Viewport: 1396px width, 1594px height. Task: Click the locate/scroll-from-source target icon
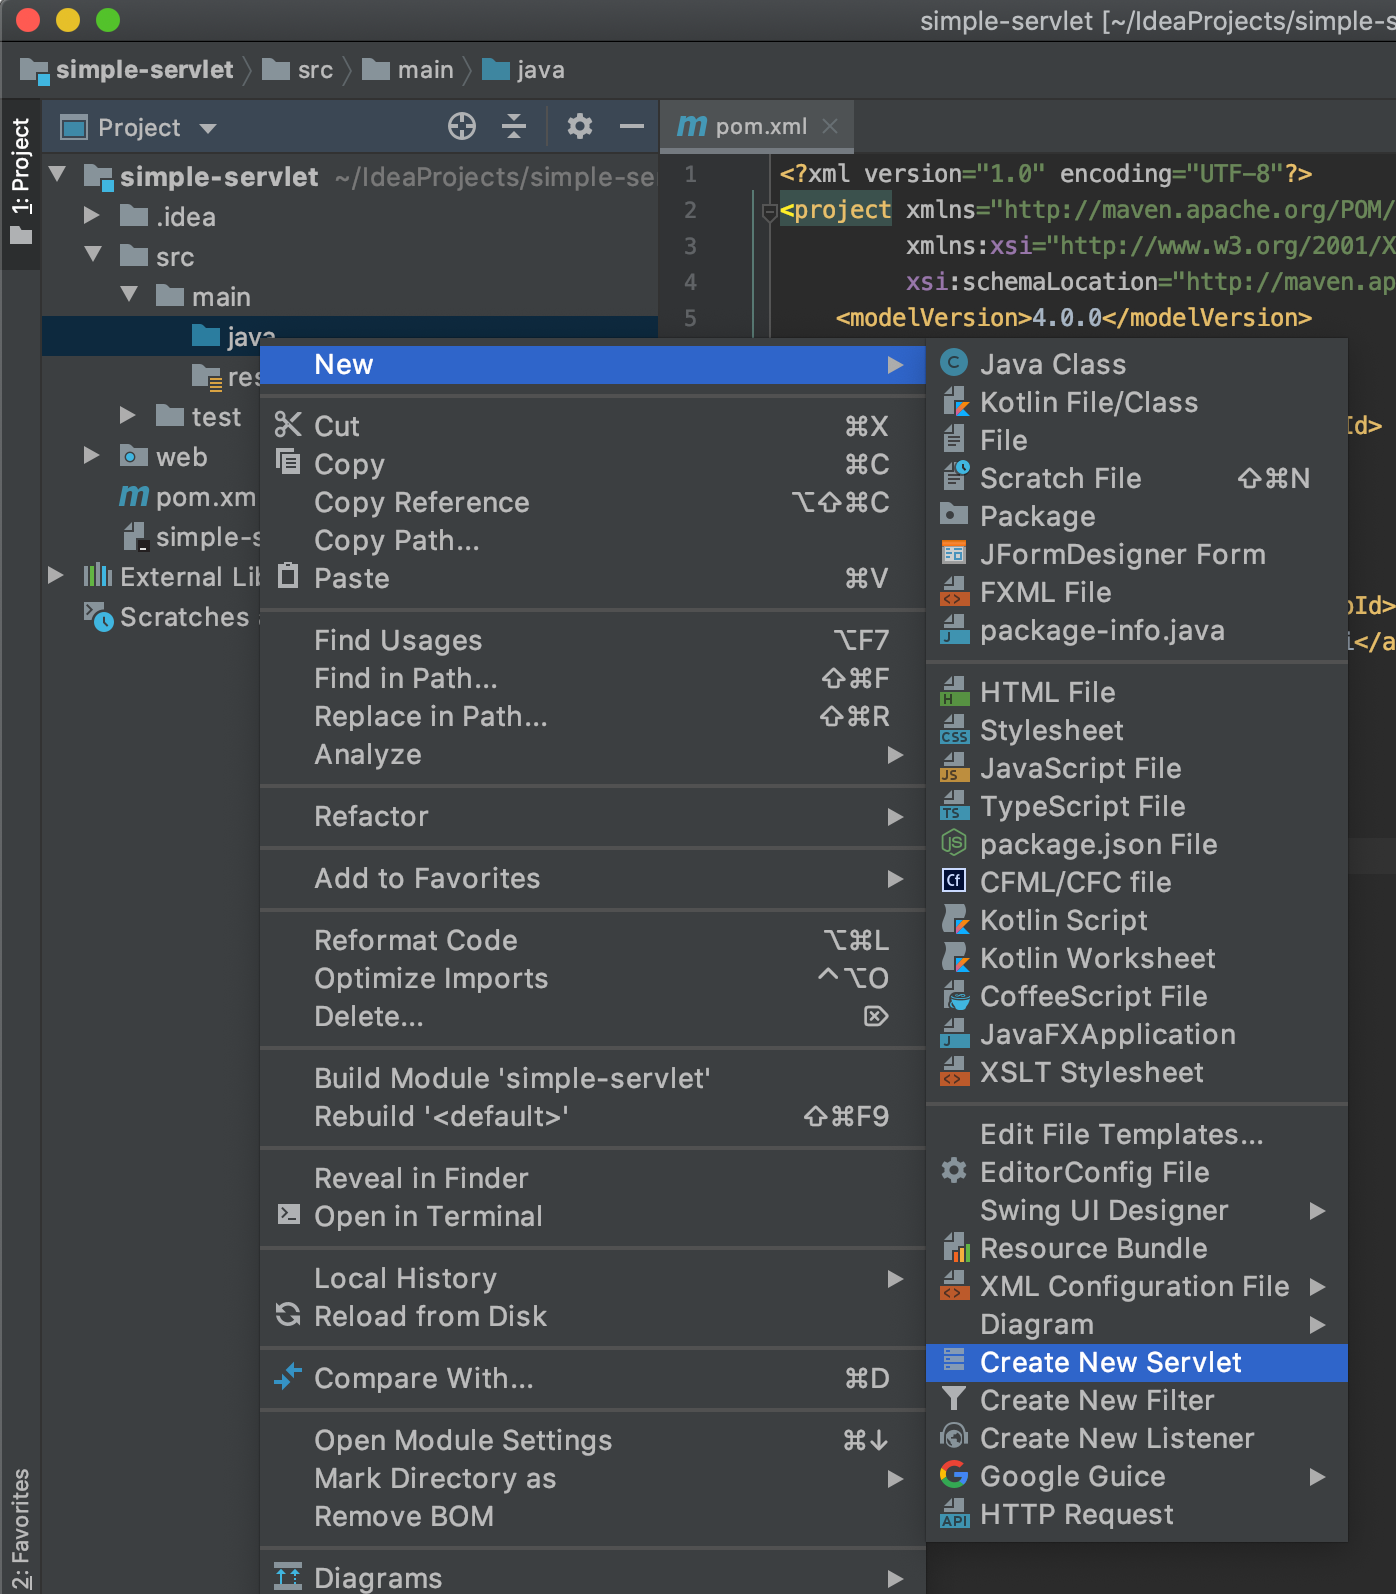point(462,126)
